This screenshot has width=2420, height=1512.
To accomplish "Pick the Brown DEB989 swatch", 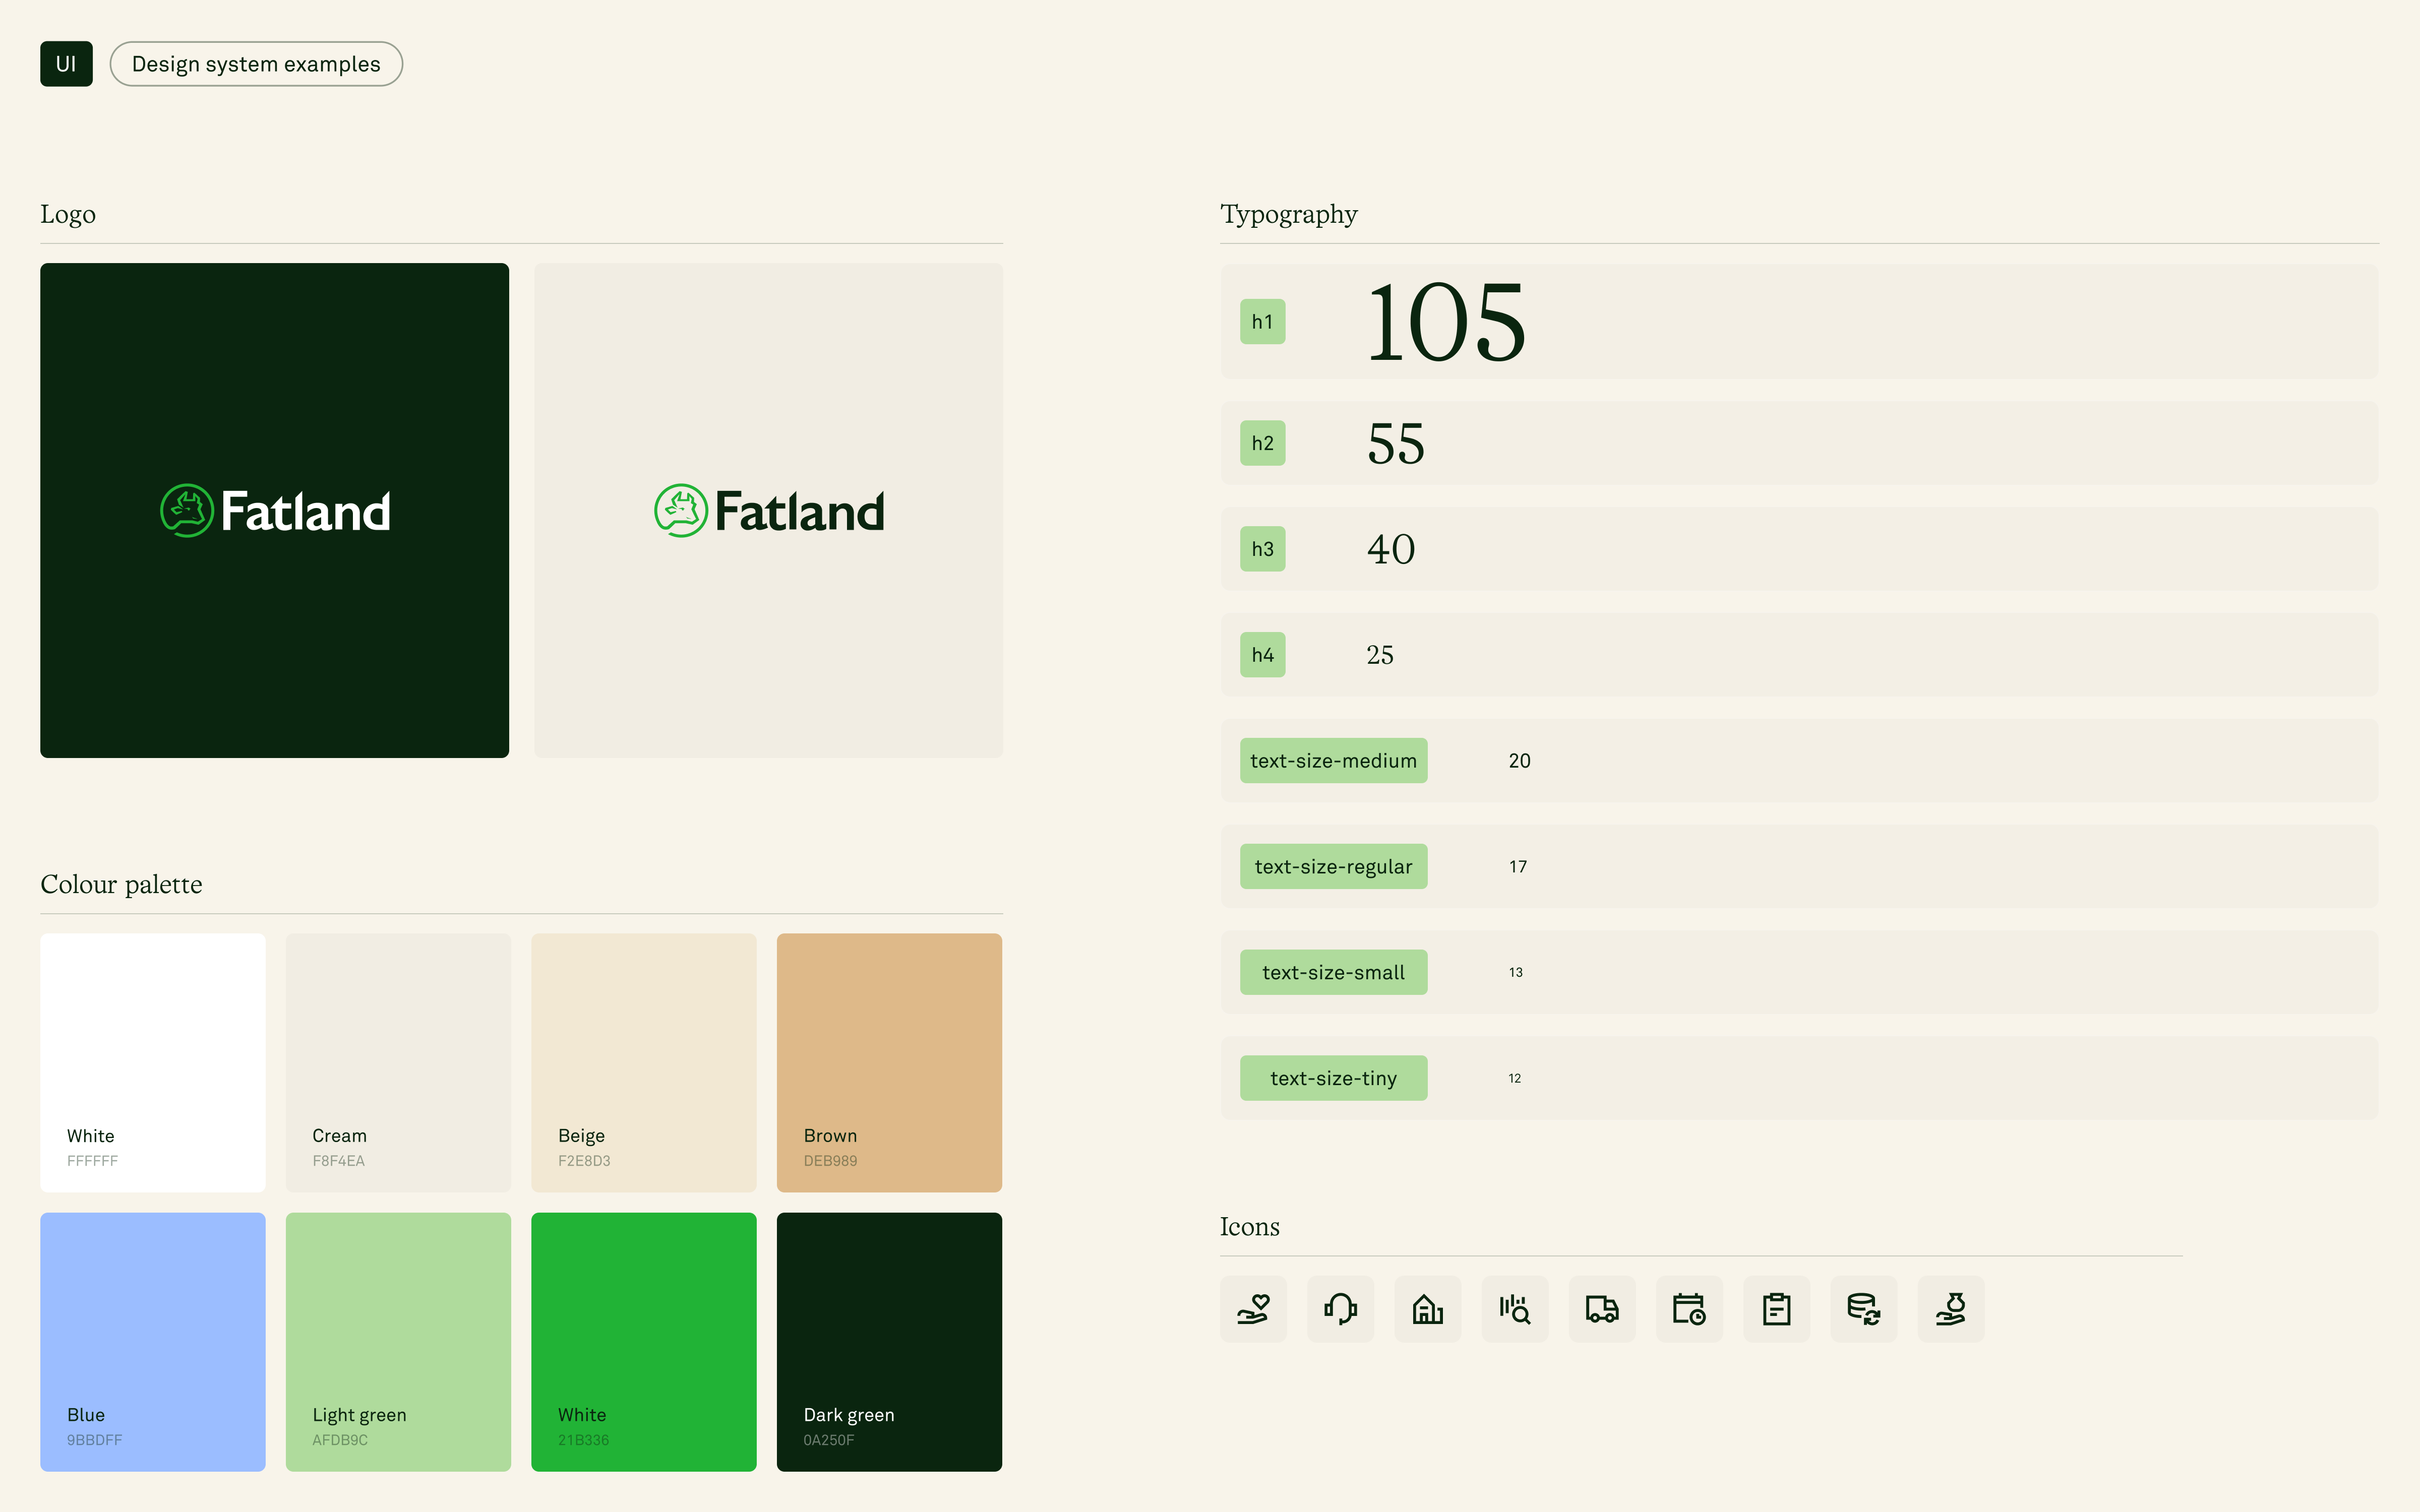I will [x=889, y=1062].
